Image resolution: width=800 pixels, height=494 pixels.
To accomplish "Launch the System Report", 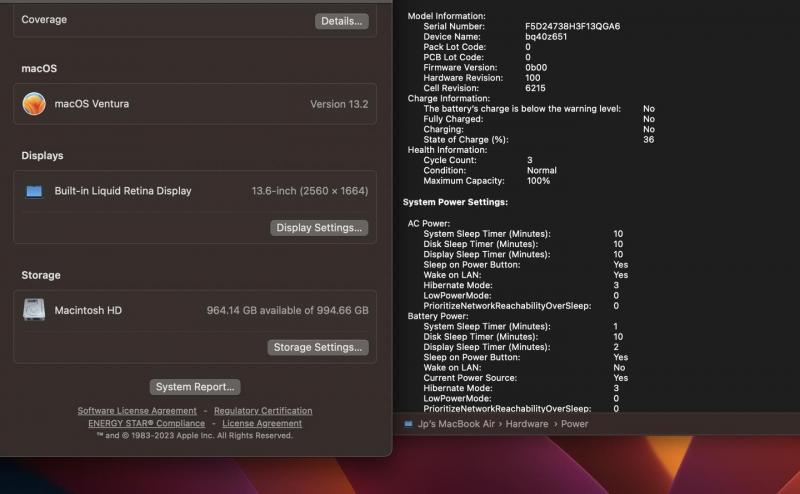I will [x=195, y=387].
